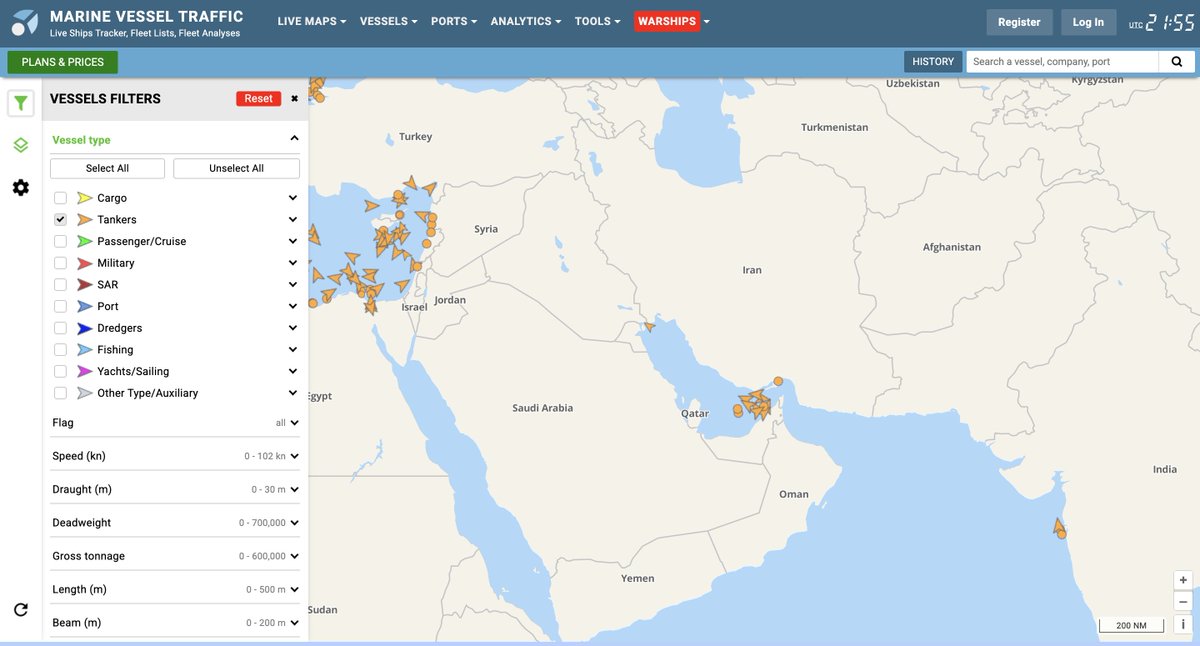
Task: Check the Dredgers checkbox
Action: pyautogui.click(x=60, y=328)
